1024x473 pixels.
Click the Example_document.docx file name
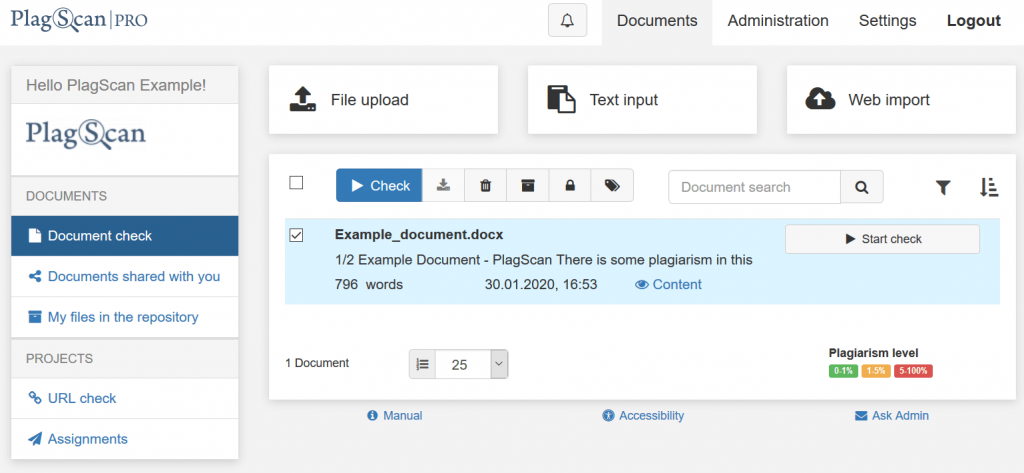click(419, 235)
